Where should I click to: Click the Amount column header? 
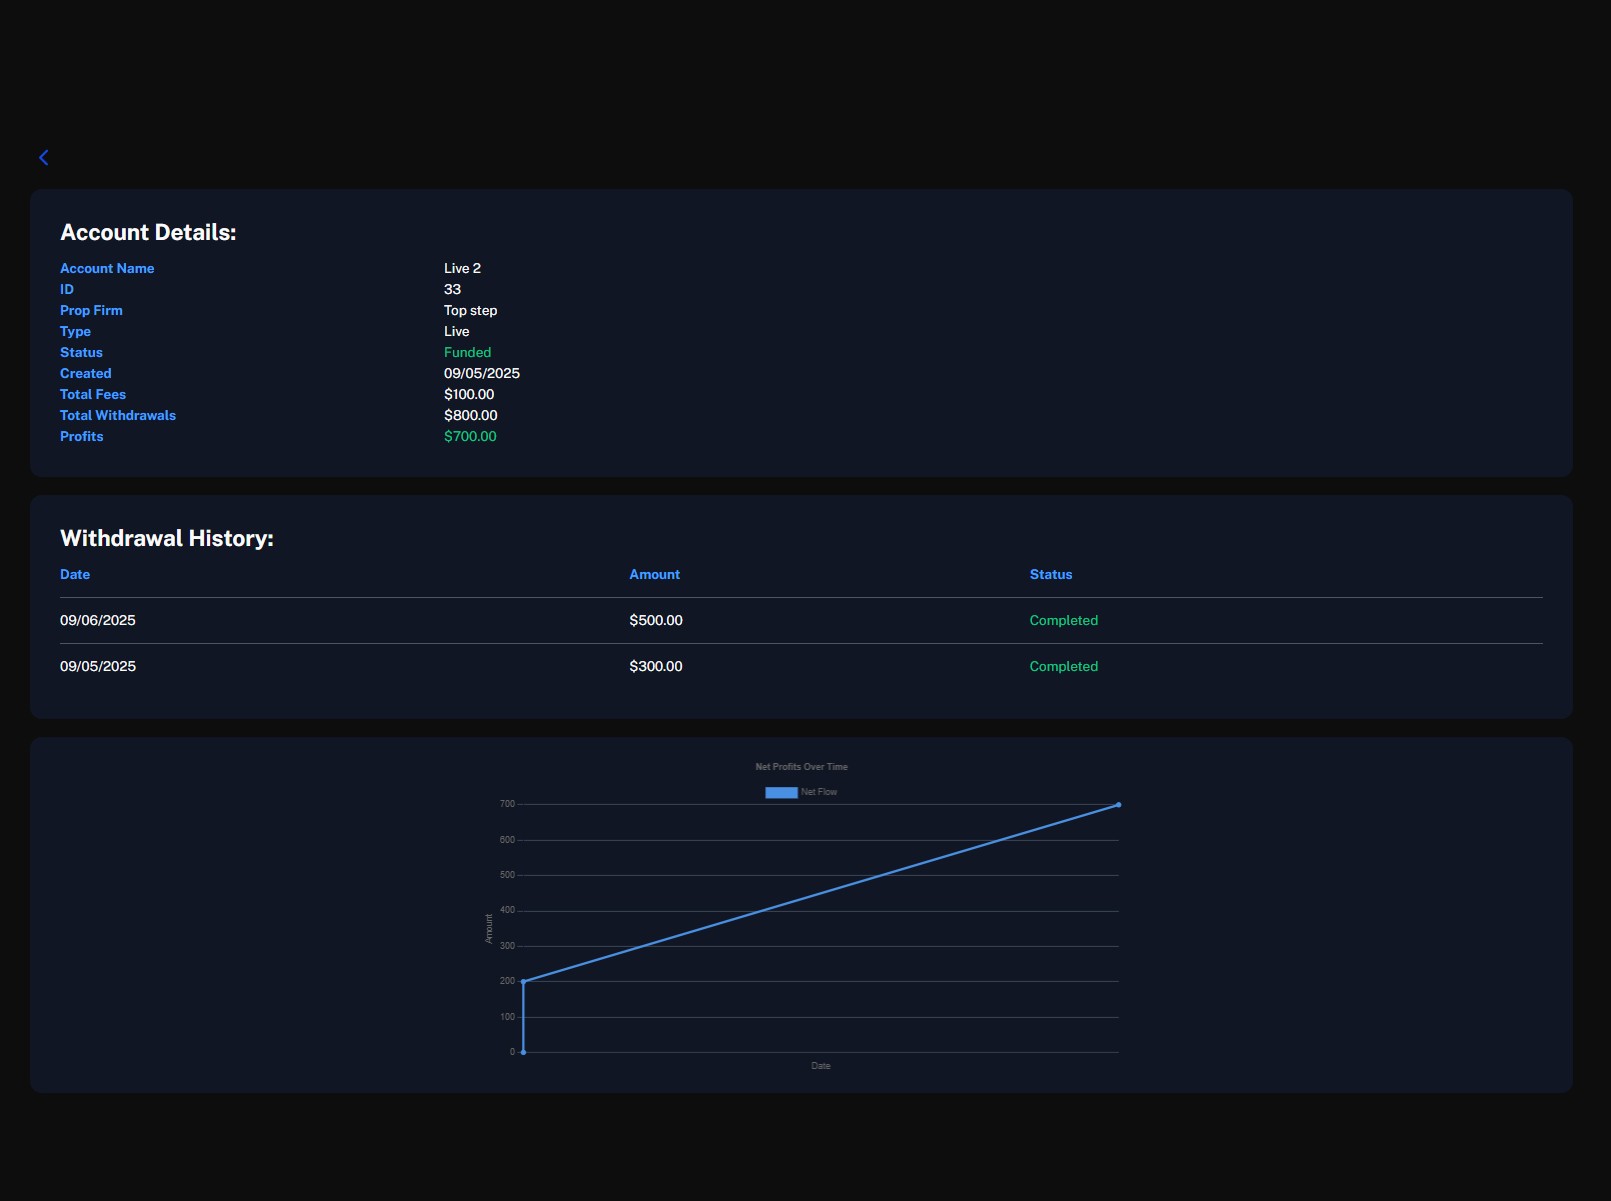pos(654,575)
